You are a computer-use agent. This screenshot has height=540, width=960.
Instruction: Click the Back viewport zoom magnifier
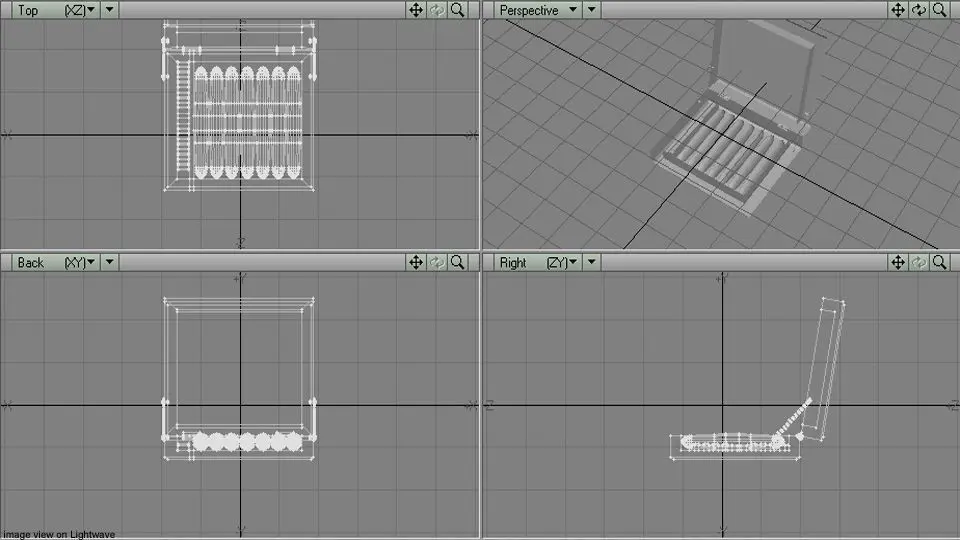point(457,262)
